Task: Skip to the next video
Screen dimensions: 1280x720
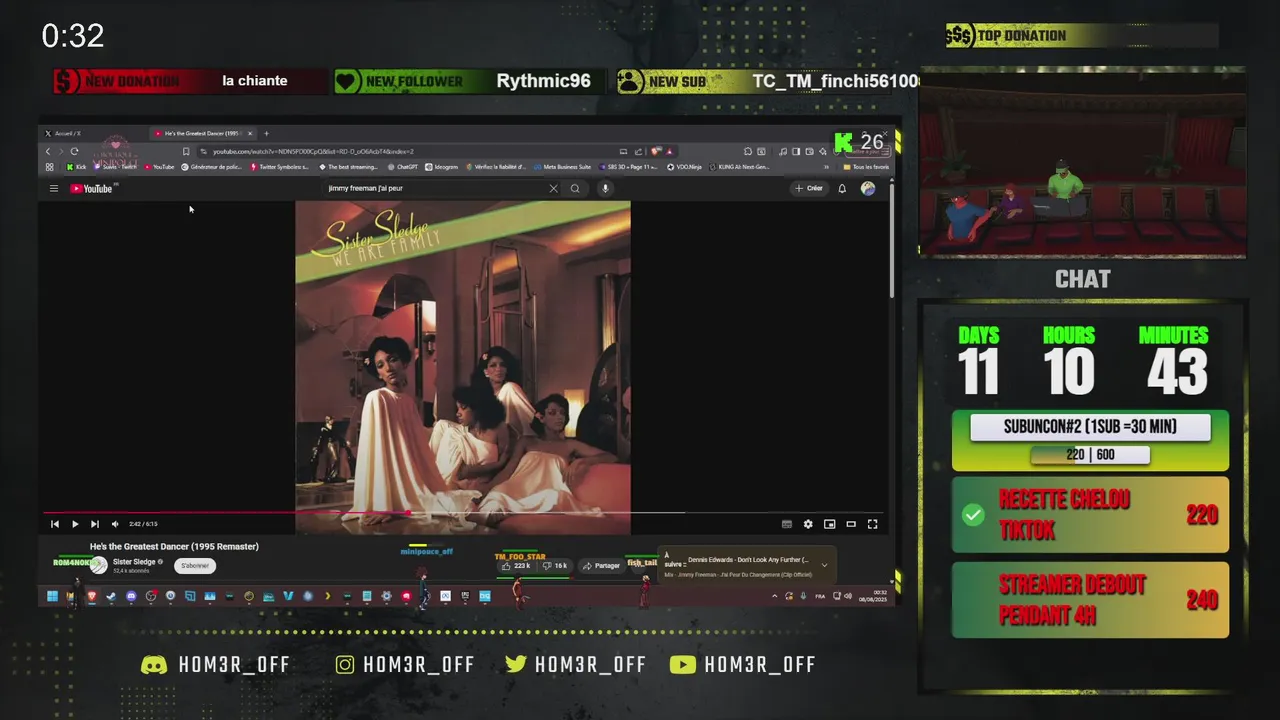Action: 95,524
